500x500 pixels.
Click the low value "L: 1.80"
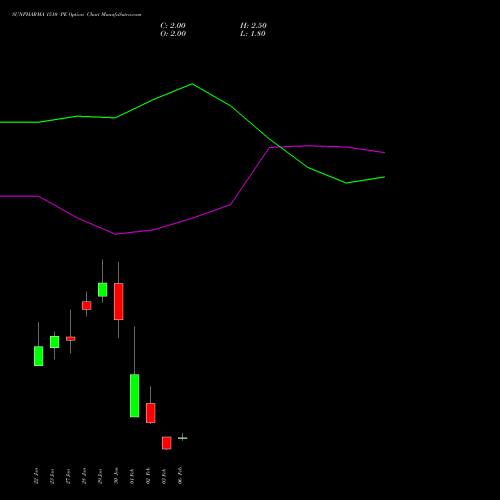click(253, 34)
